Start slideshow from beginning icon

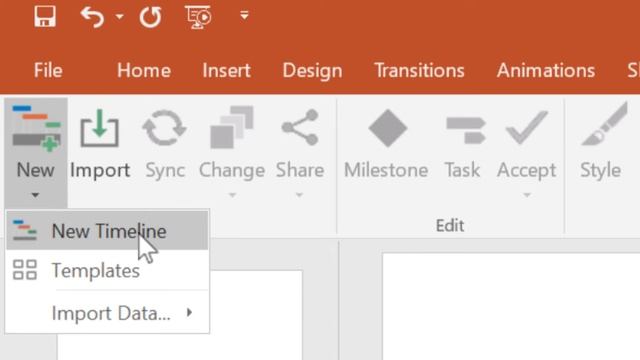tap(198, 17)
